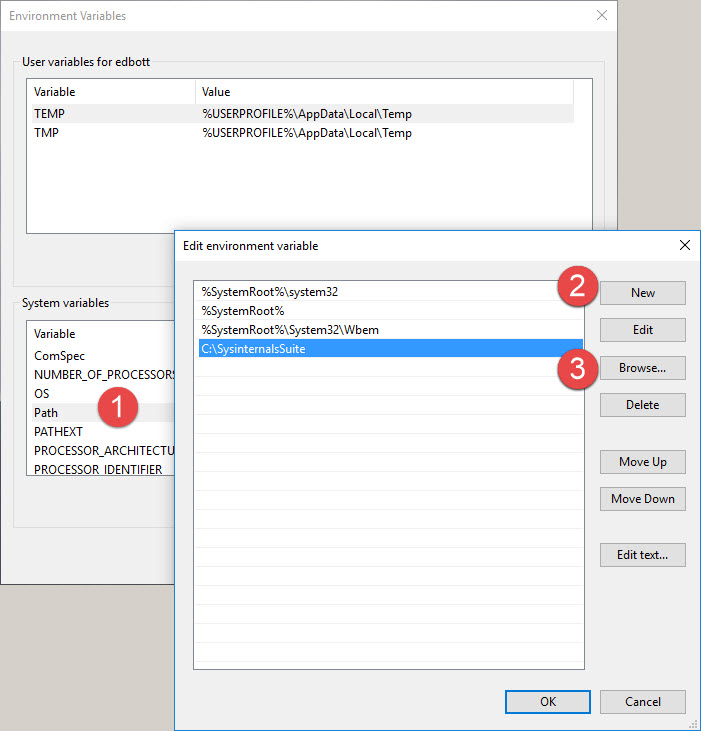Open Edit text... mode

click(x=642, y=555)
